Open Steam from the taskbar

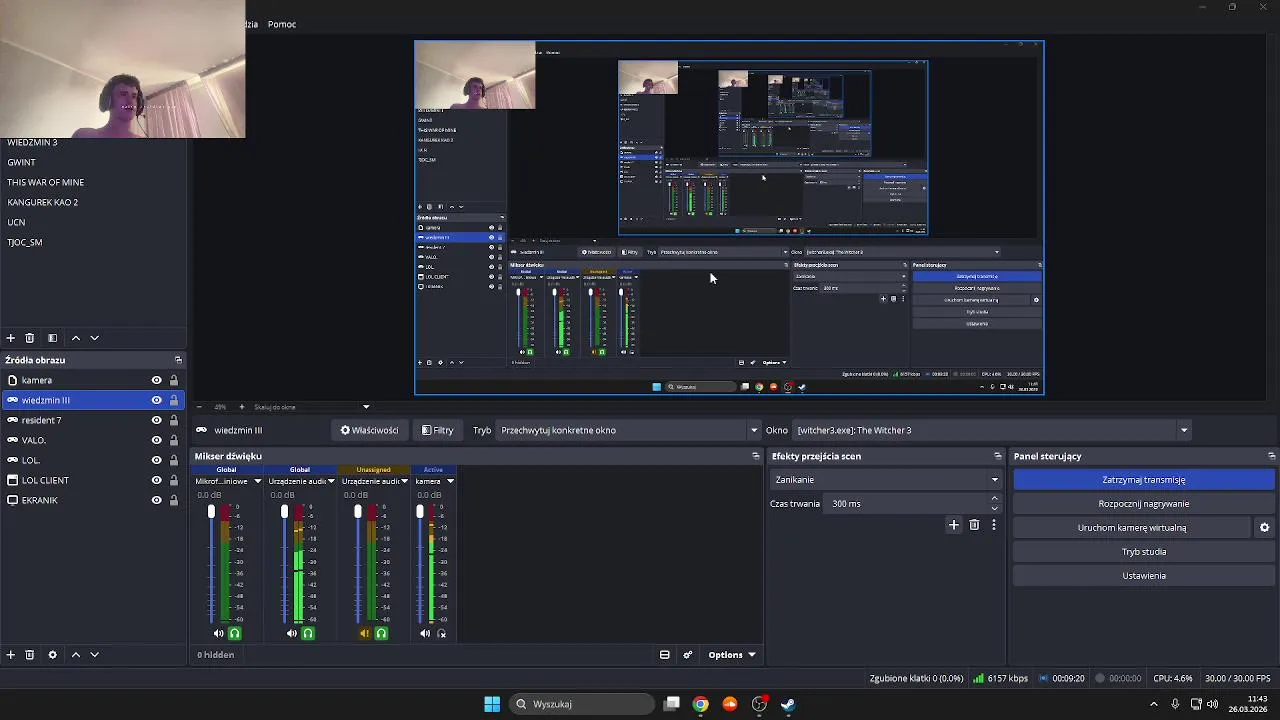click(788, 704)
